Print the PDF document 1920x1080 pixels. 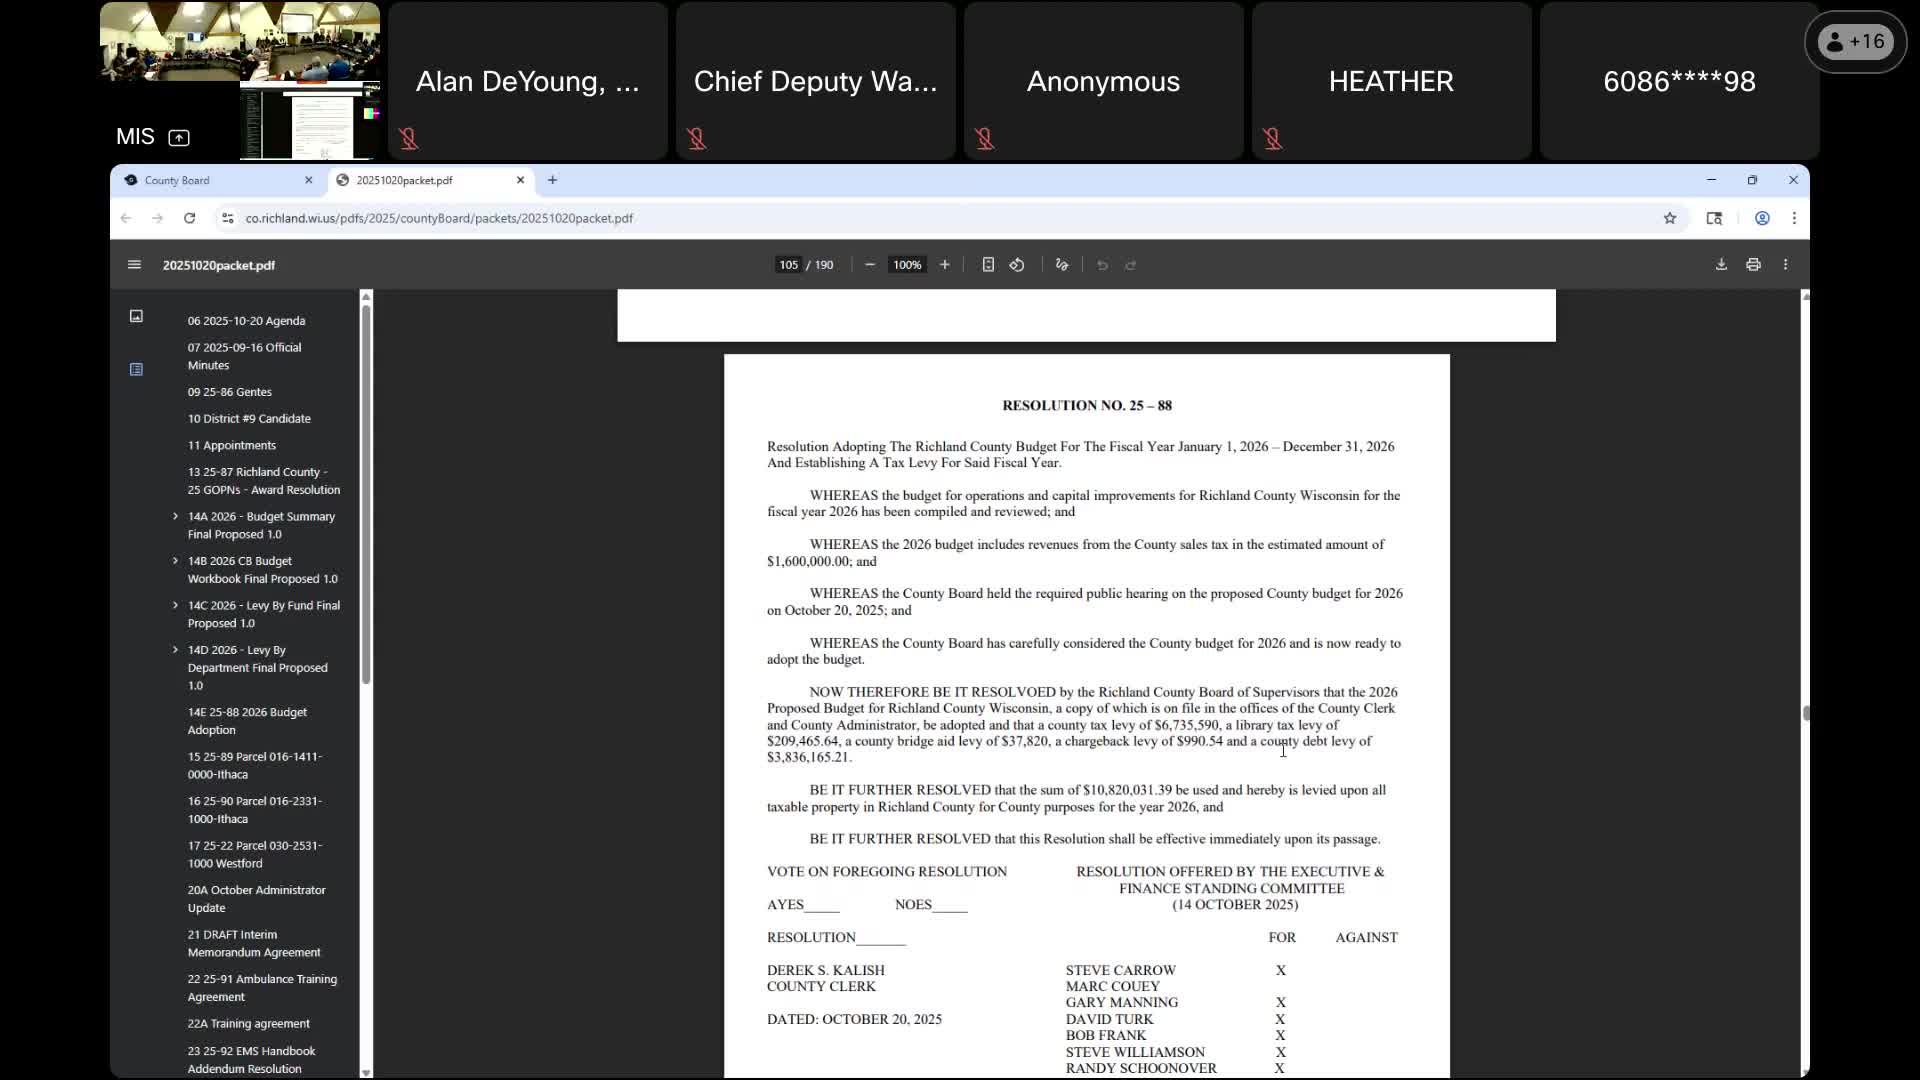point(1753,265)
